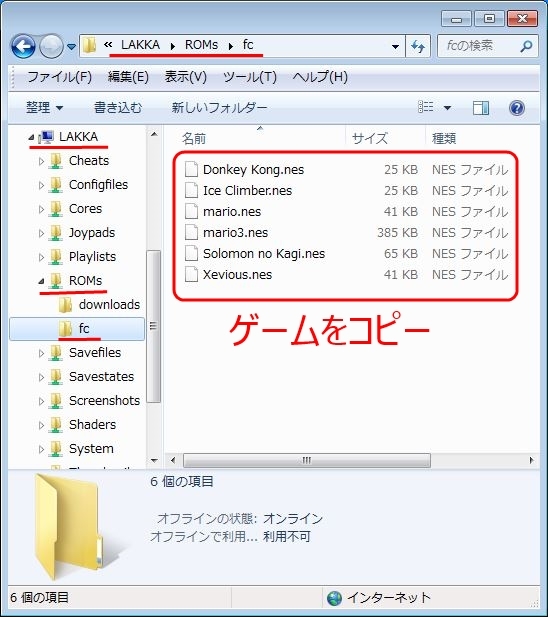548x617 pixels.
Task: Click the file list horizontal scrollbar thumb
Action: [x=307, y=460]
